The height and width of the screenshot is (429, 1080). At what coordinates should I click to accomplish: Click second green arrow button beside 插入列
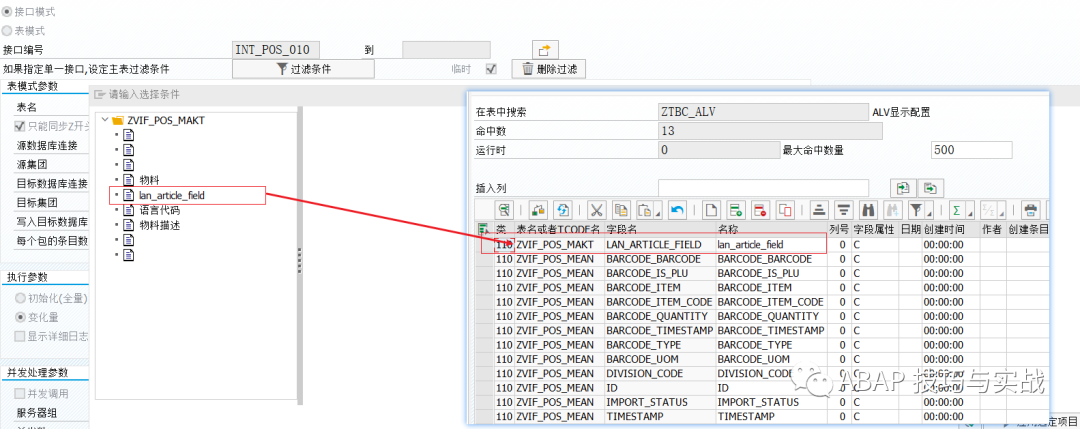point(931,187)
